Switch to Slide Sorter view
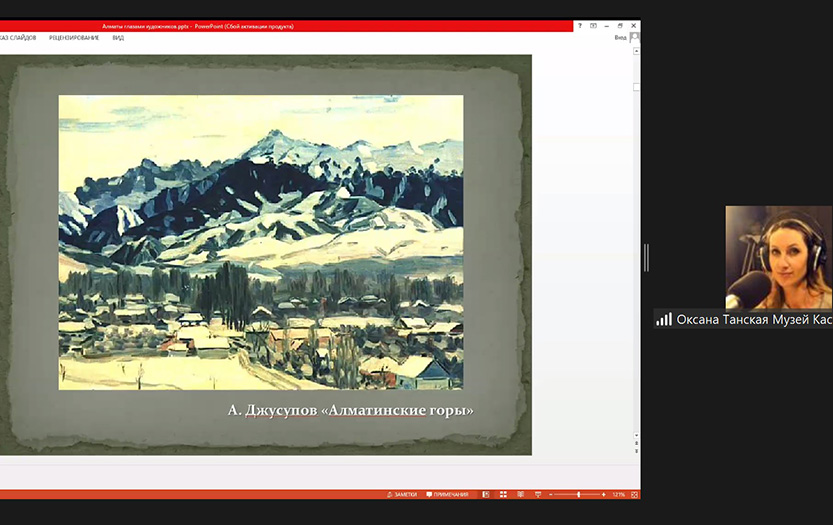 tap(504, 494)
